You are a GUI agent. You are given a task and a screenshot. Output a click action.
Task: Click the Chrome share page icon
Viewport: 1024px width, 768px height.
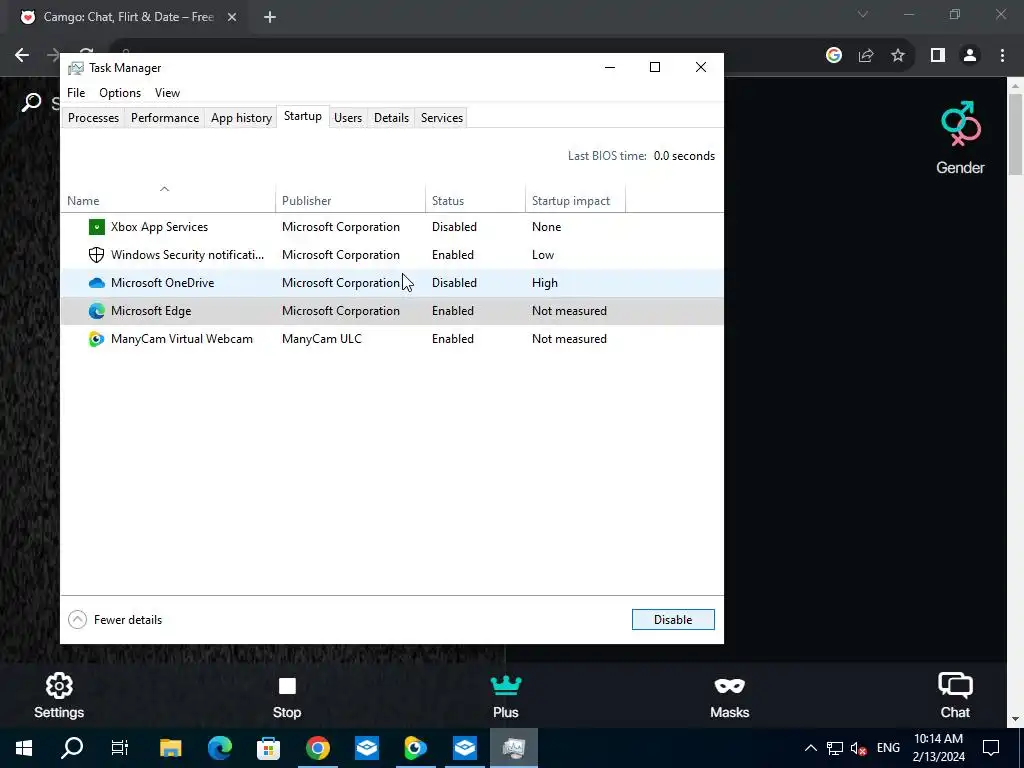(x=866, y=56)
